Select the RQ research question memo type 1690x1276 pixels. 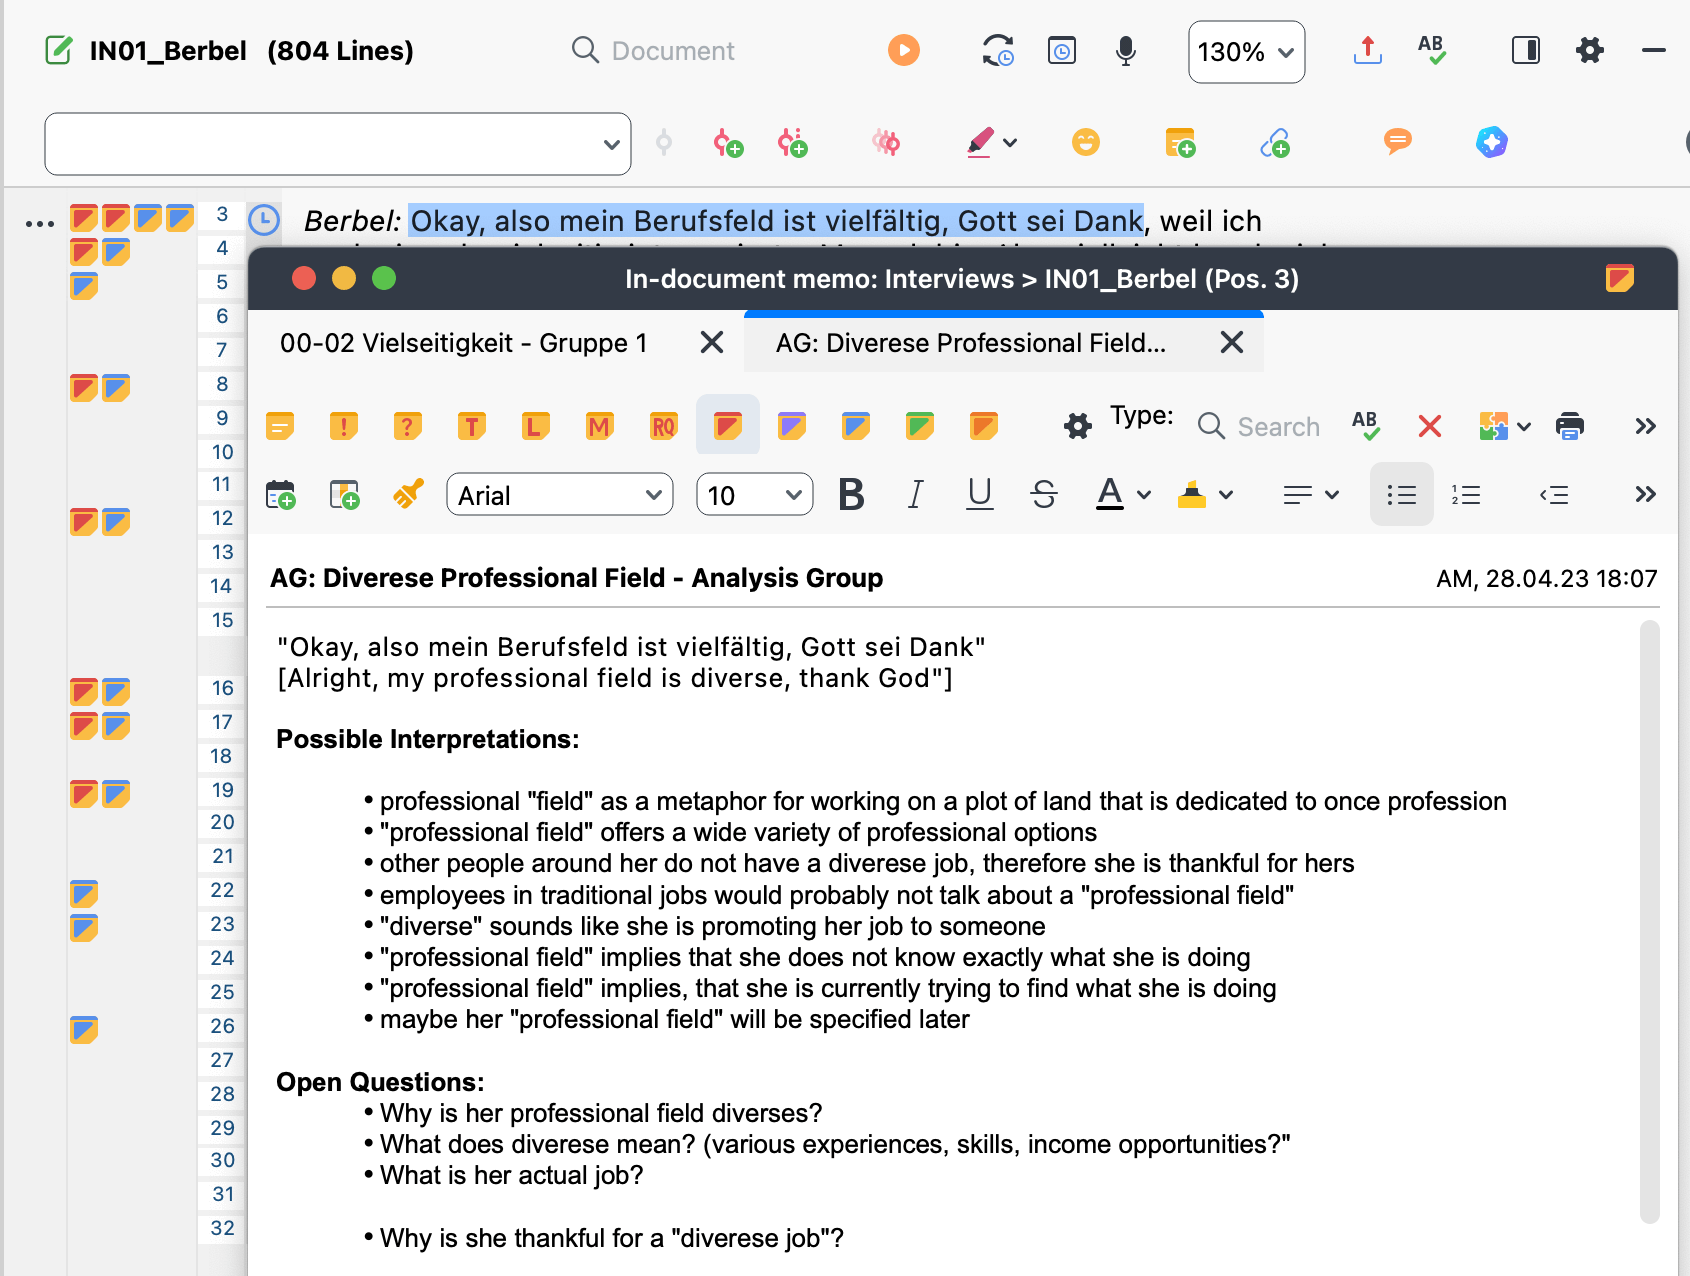[x=661, y=425]
